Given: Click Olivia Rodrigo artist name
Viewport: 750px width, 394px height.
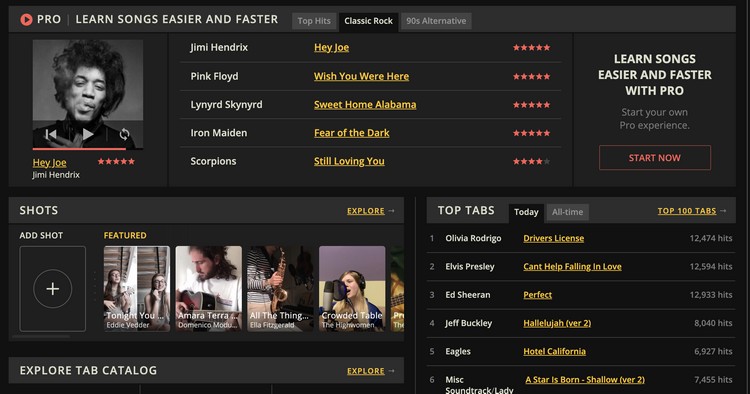Looking at the screenshot, I should point(473,238).
